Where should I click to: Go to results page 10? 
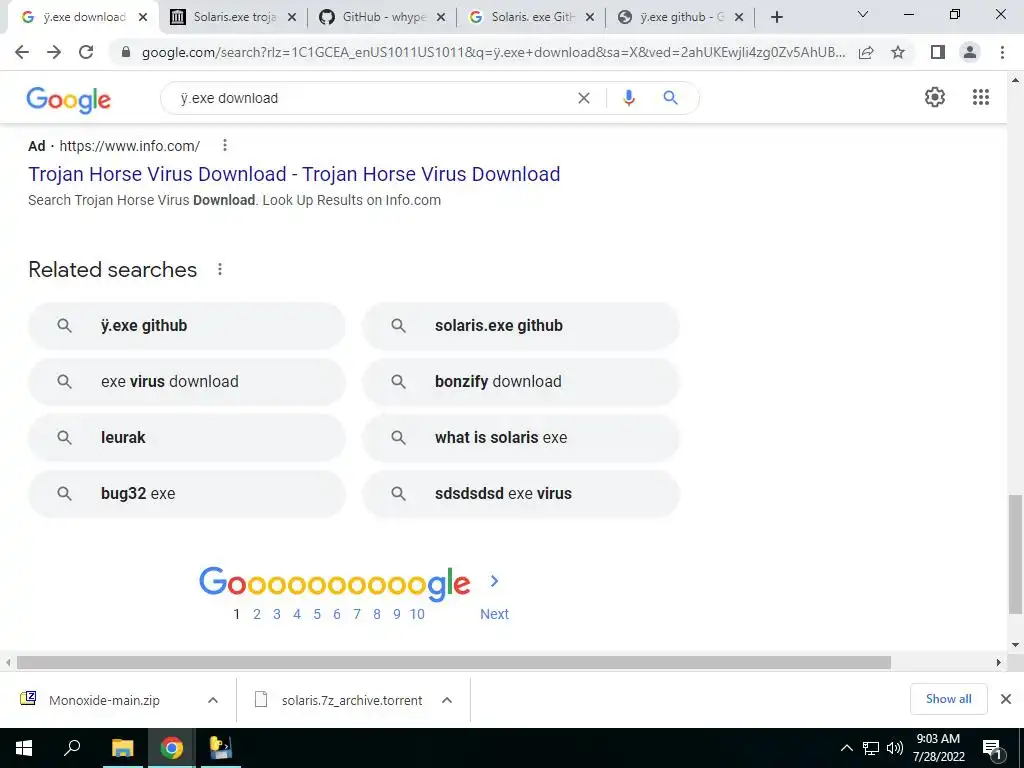click(x=417, y=614)
